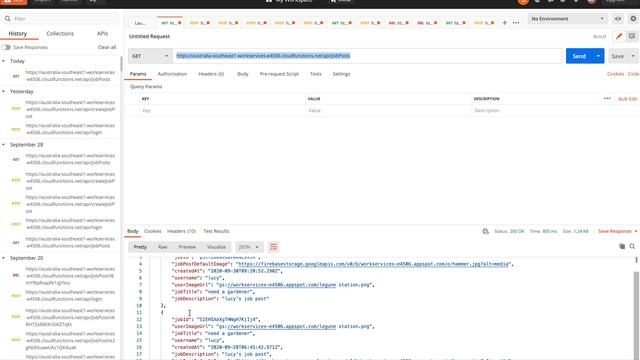Click the Key cell in Query Params

[222, 111]
